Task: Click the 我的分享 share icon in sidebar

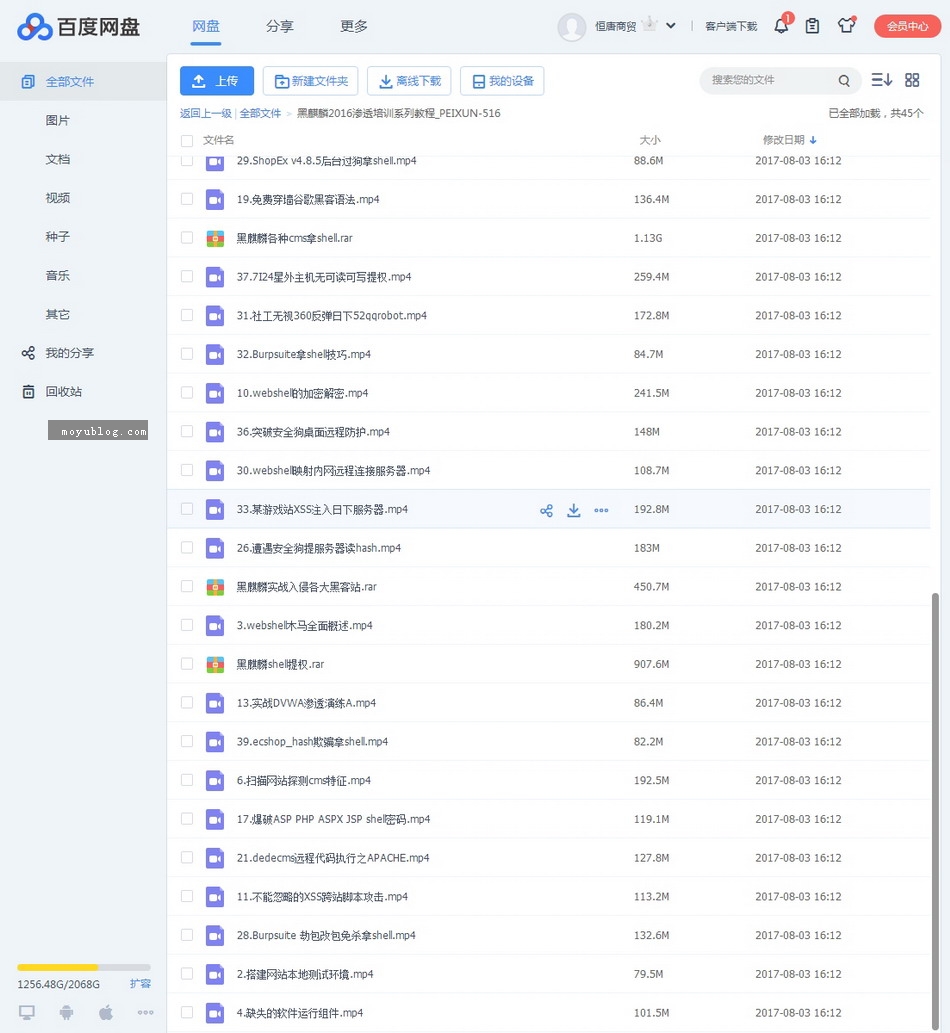Action: pos(28,353)
